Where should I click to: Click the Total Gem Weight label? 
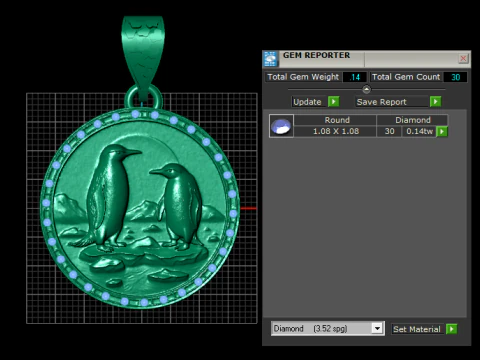[x=303, y=77]
